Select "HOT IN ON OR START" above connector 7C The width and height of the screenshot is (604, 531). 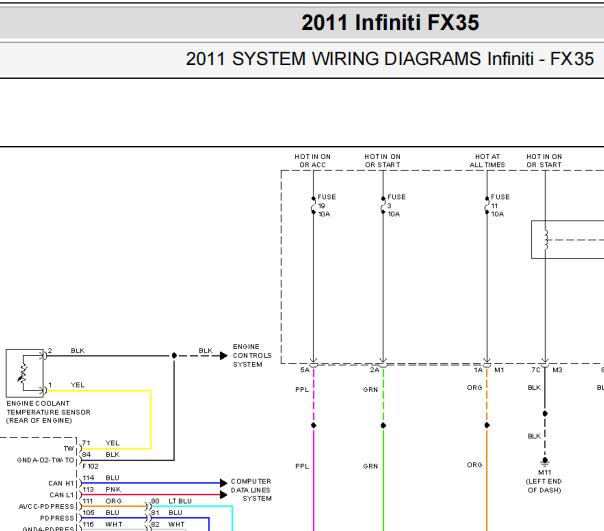544,161
